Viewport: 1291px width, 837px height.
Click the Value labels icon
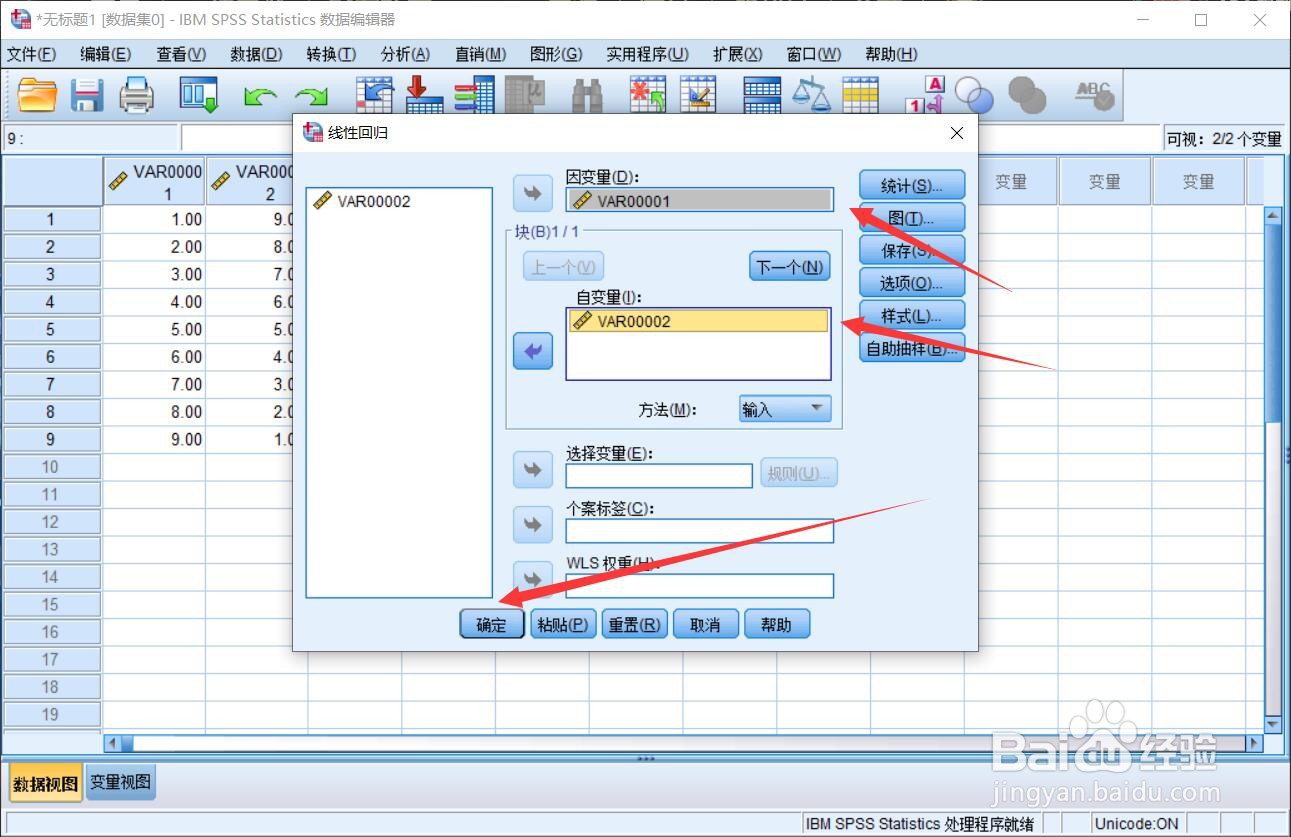point(925,96)
